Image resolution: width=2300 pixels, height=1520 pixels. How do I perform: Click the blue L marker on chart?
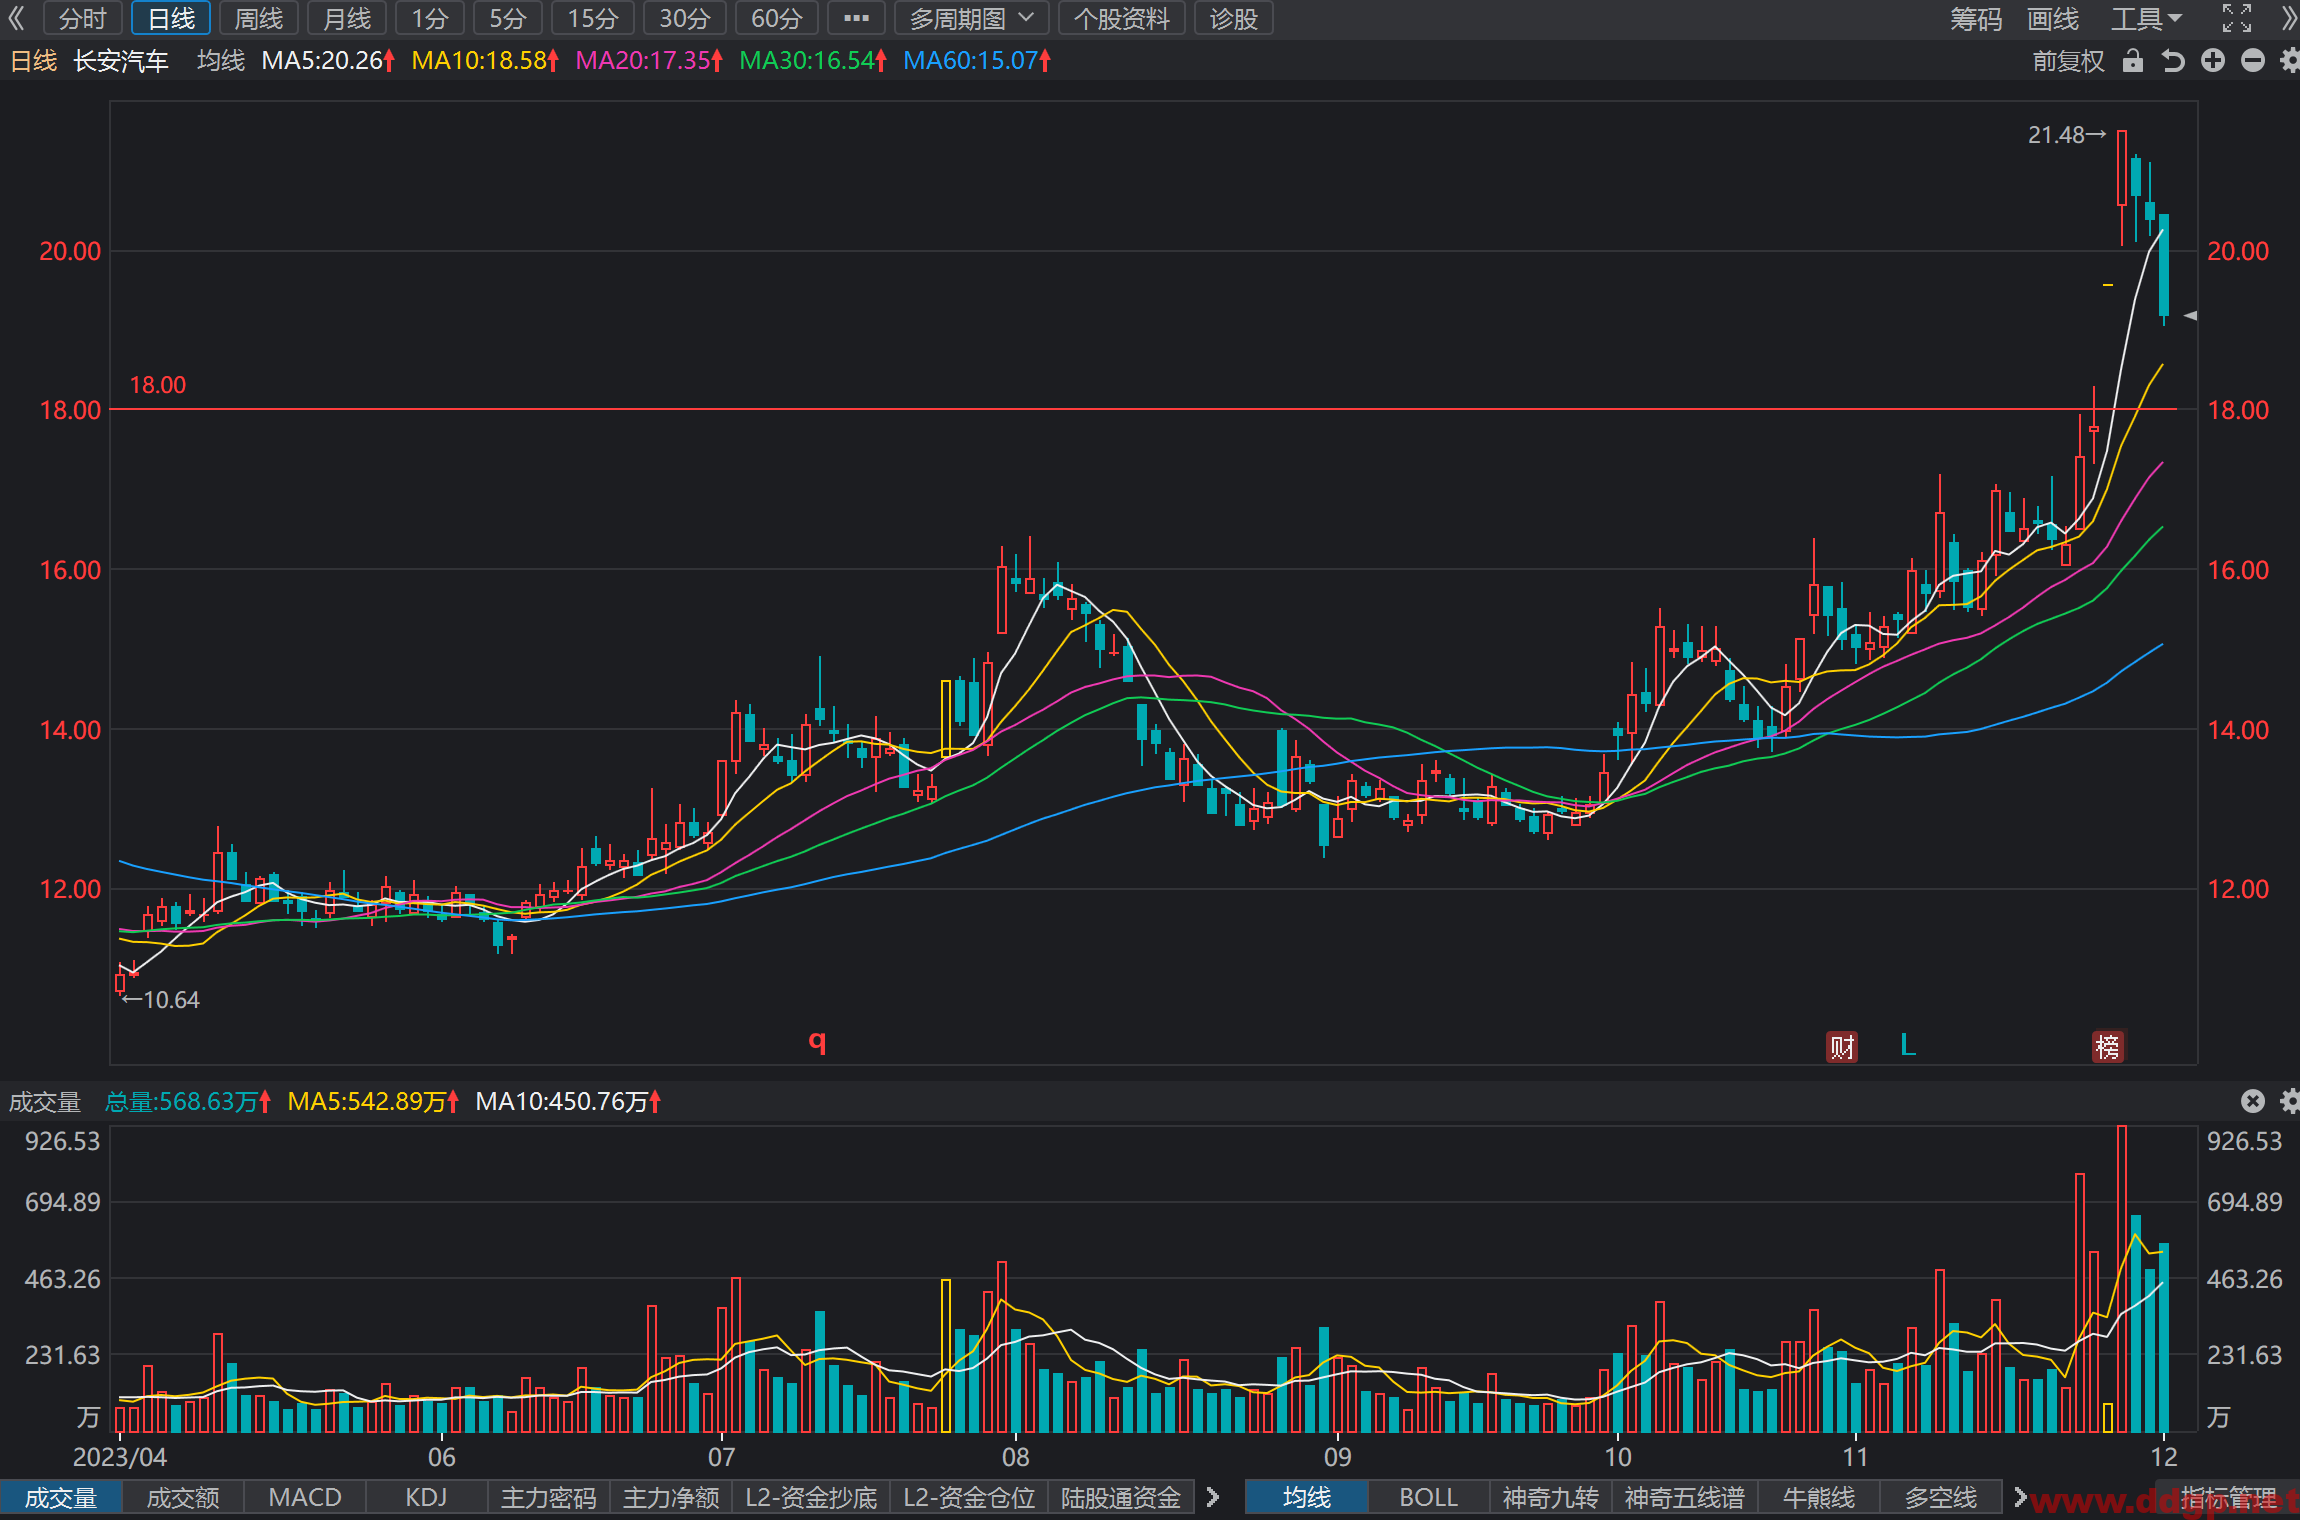[1908, 1045]
